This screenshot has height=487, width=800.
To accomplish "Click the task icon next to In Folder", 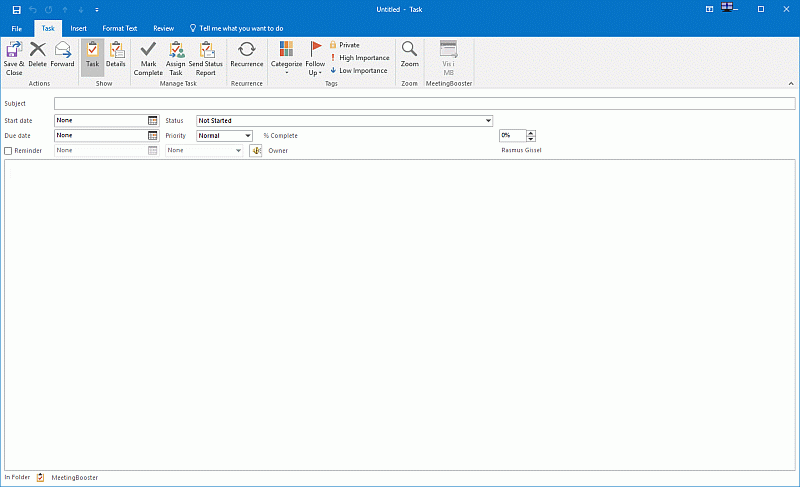I will pyautogui.click(x=40, y=477).
